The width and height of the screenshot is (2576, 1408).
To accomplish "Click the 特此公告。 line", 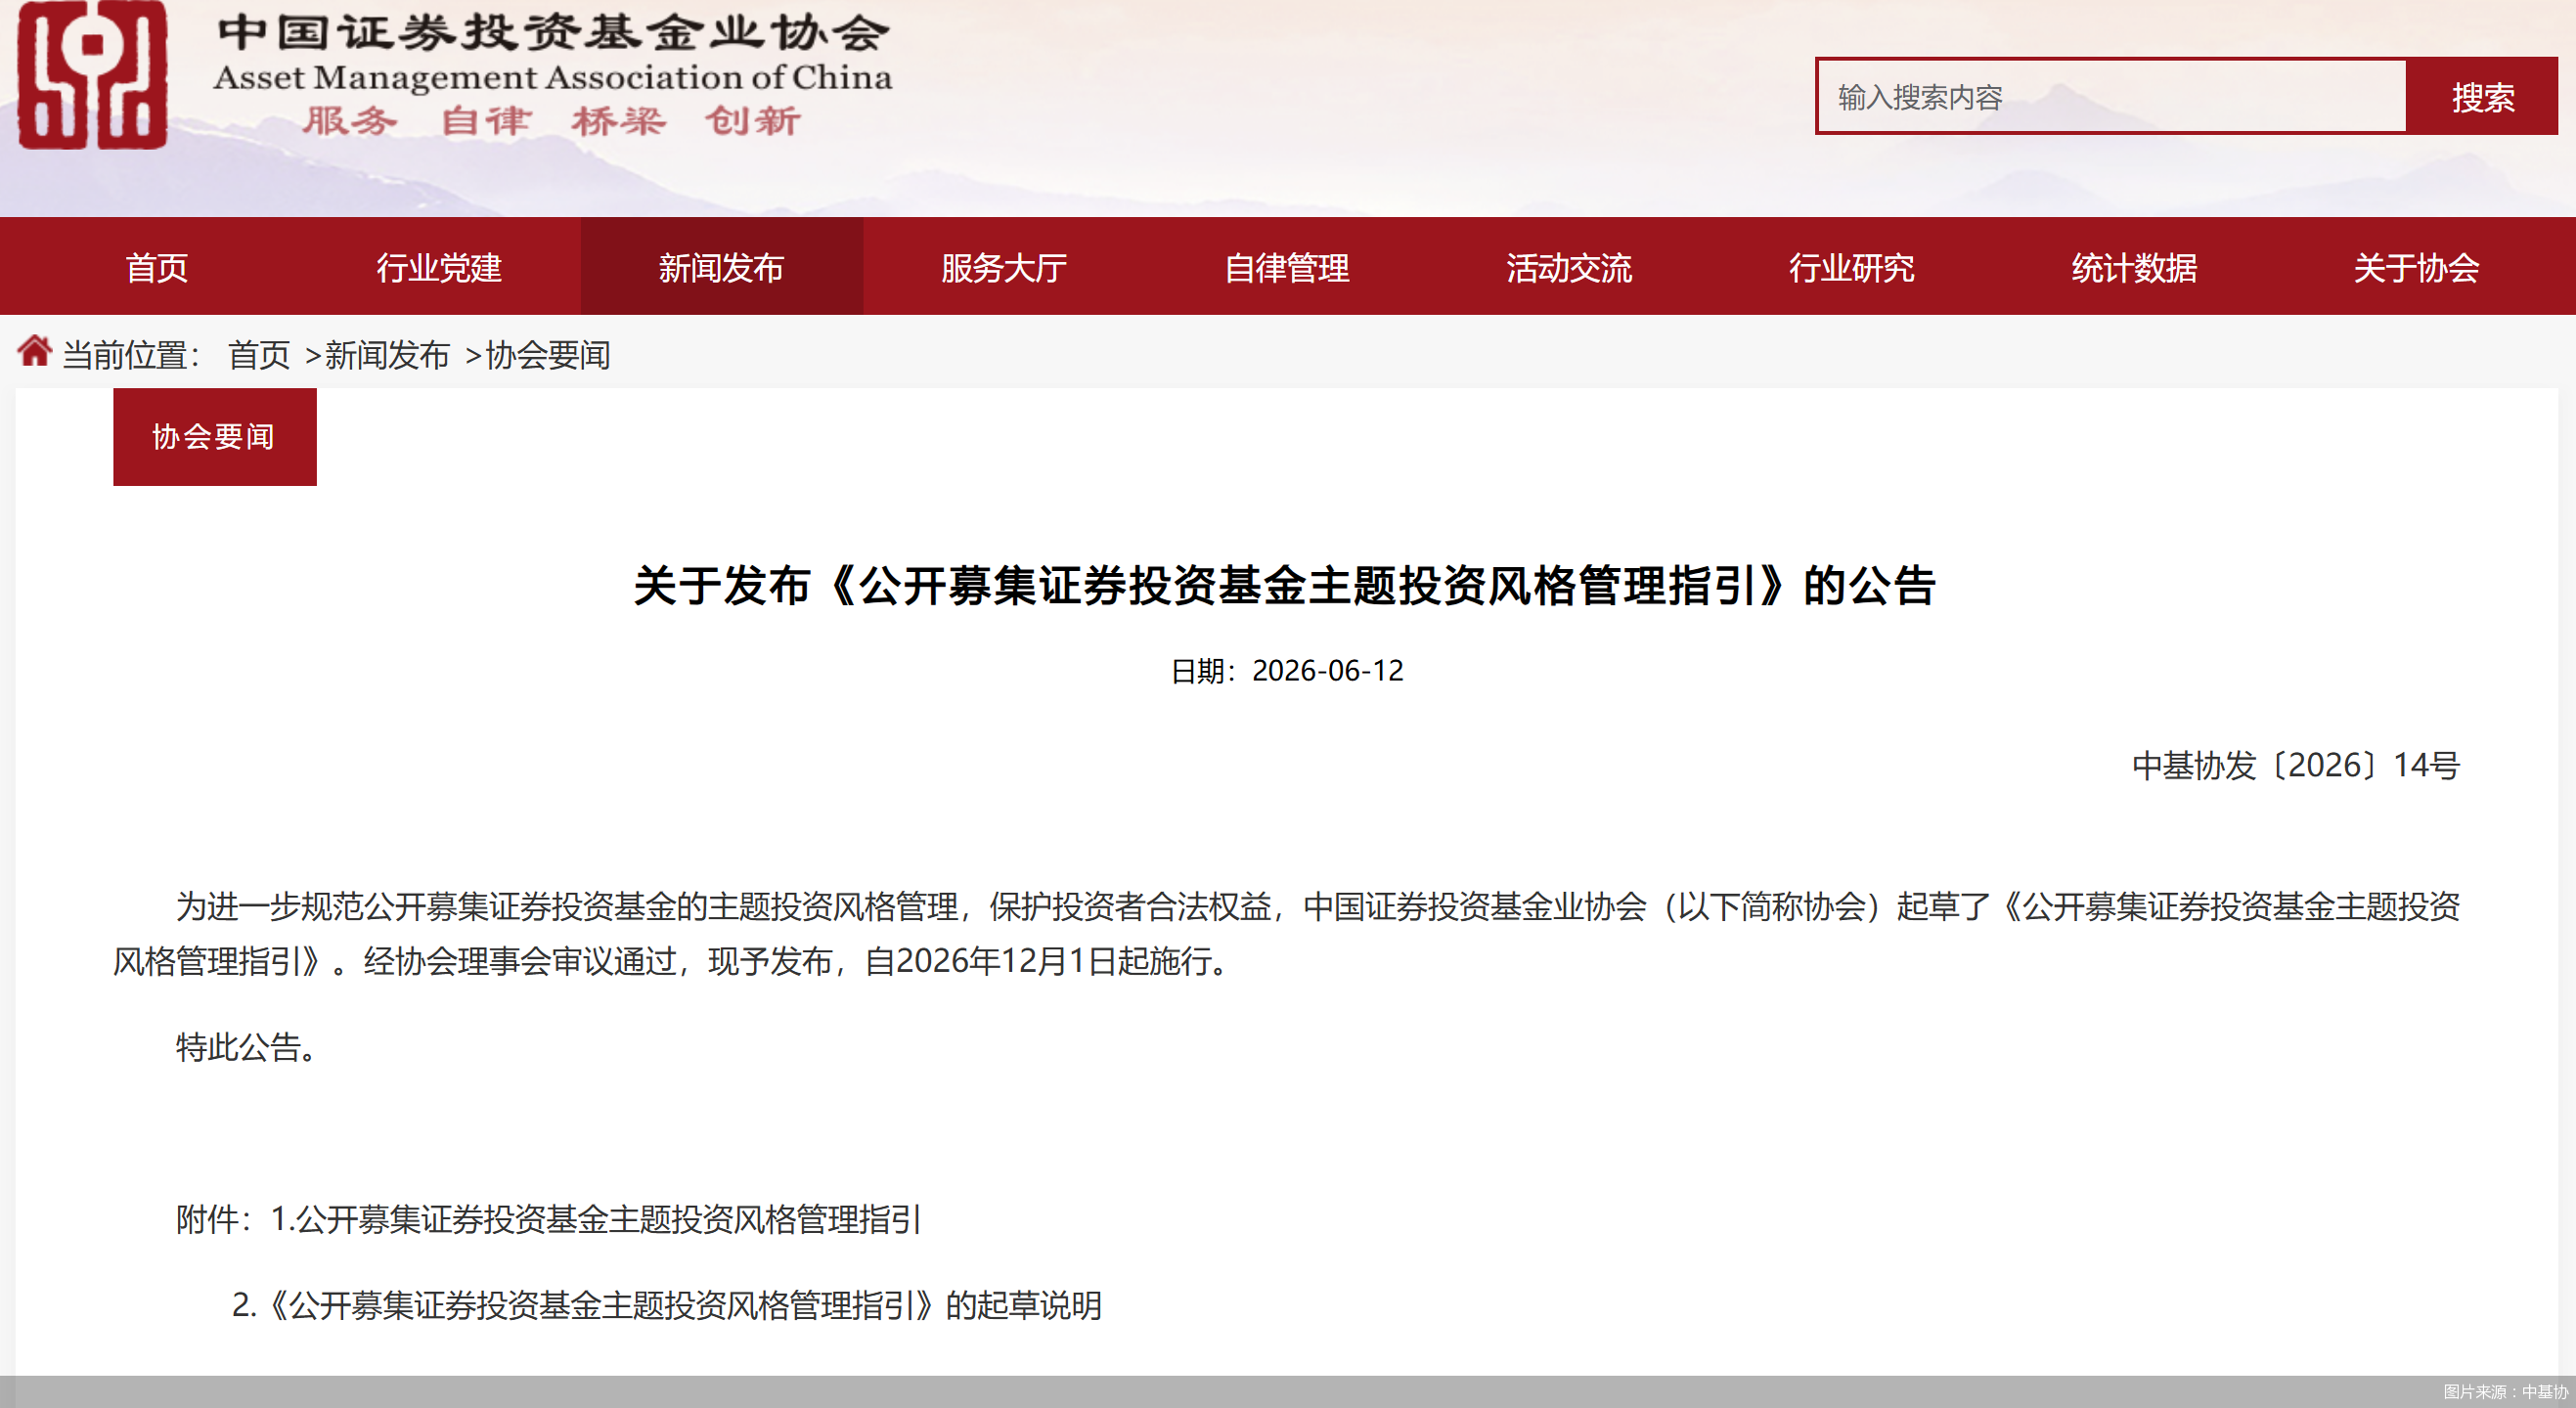I will point(247,1047).
